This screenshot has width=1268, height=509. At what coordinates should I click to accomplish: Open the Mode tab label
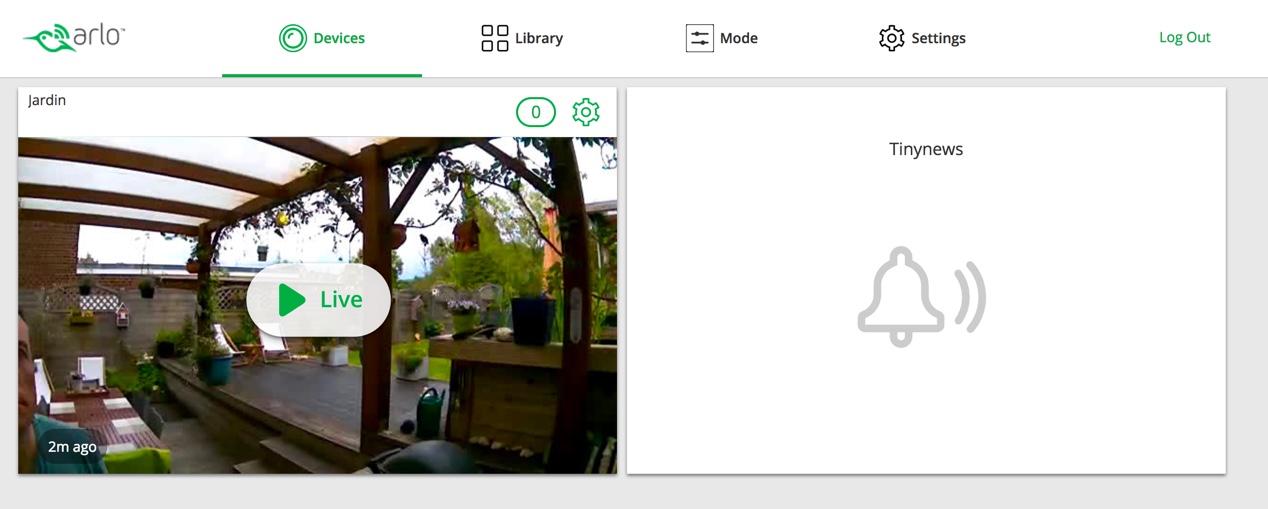click(739, 38)
